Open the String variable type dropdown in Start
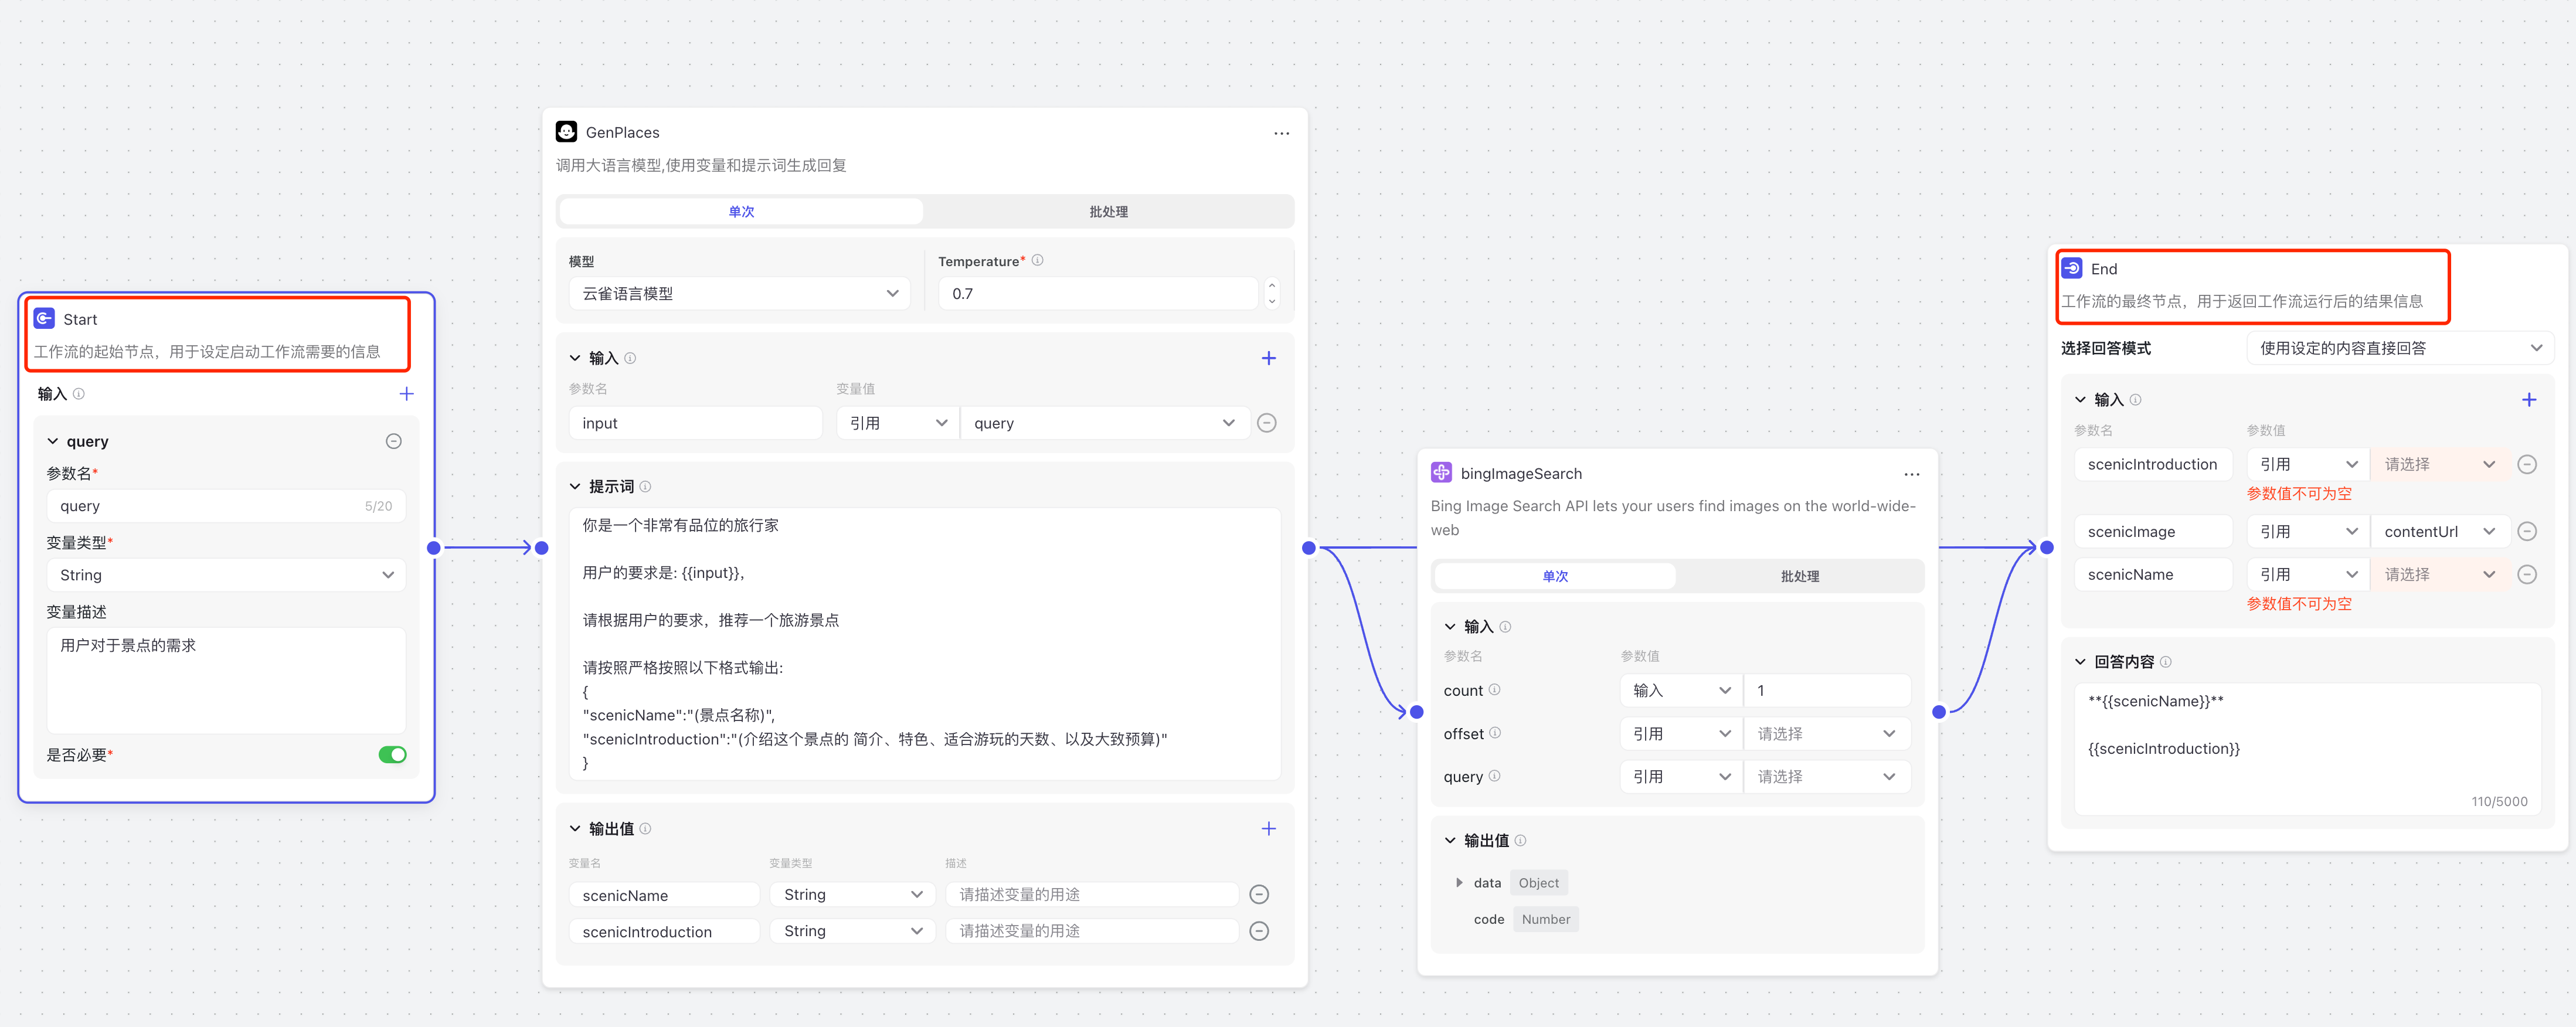The image size is (2576, 1027). tap(226, 575)
